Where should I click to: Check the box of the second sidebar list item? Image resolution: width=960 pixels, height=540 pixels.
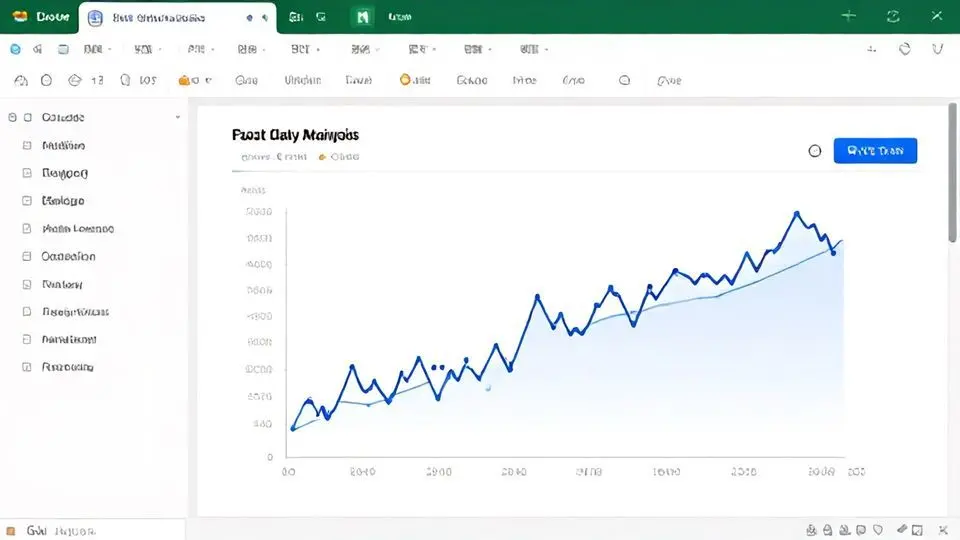pos(28,173)
